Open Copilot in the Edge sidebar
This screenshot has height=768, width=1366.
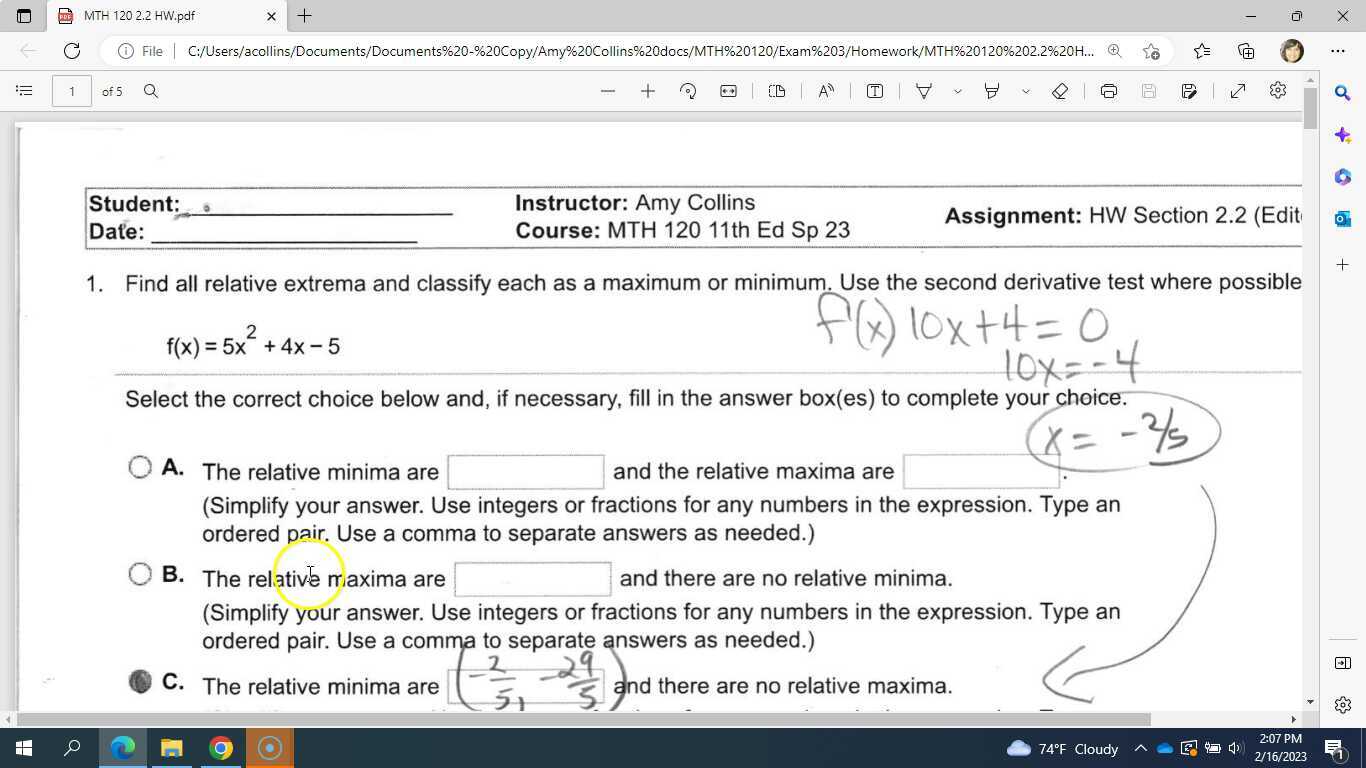click(1342, 135)
